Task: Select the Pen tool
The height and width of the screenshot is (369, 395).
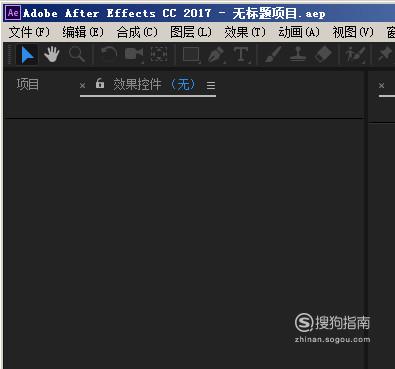Action: click(216, 55)
